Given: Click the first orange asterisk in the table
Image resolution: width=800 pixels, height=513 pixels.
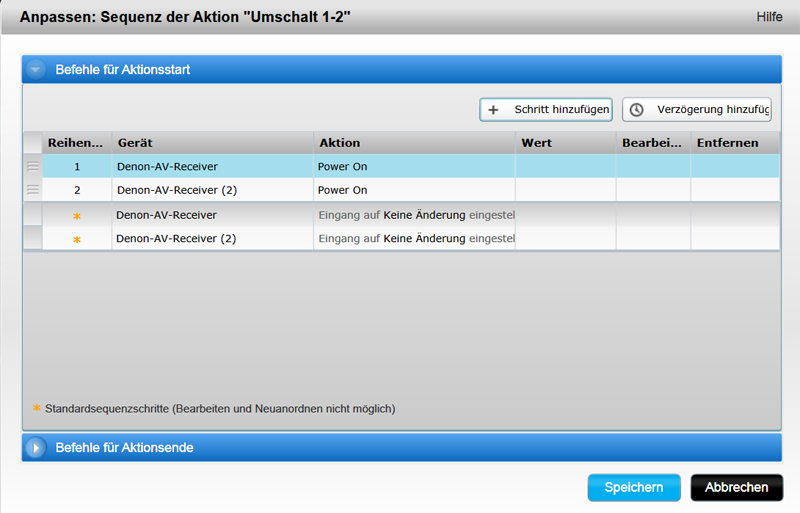Looking at the screenshot, I should pyautogui.click(x=77, y=215).
